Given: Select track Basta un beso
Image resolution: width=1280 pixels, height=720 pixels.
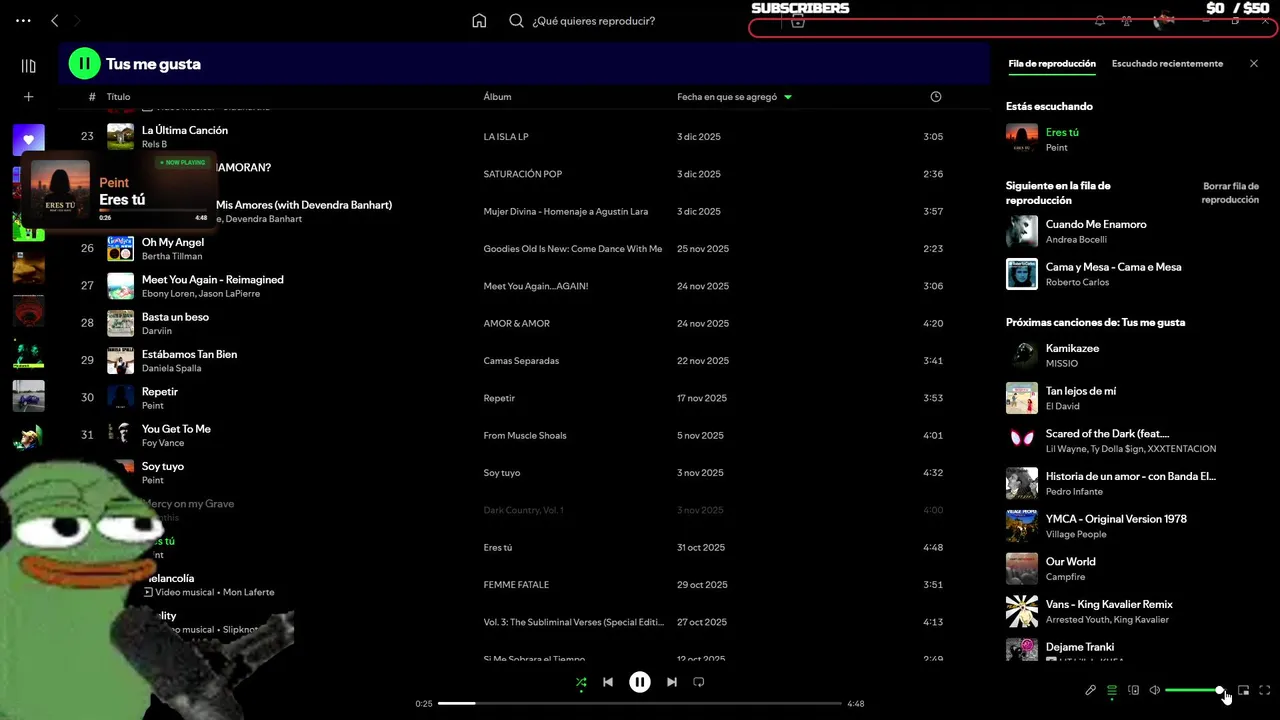Looking at the screenshot, I should coord(175,317).
